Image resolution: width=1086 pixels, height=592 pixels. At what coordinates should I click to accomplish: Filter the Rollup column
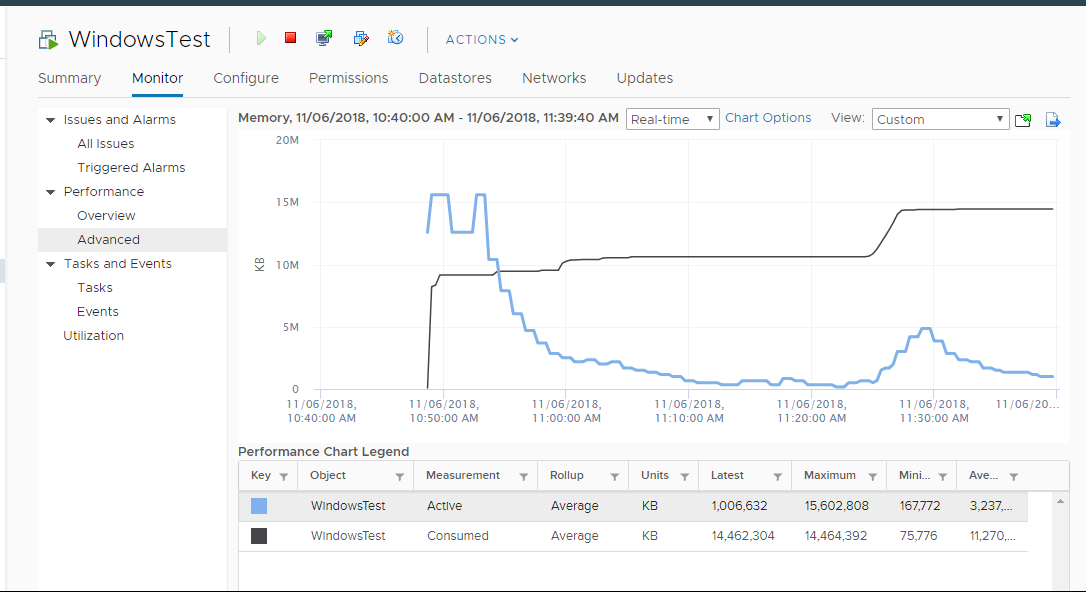point(614,476)
